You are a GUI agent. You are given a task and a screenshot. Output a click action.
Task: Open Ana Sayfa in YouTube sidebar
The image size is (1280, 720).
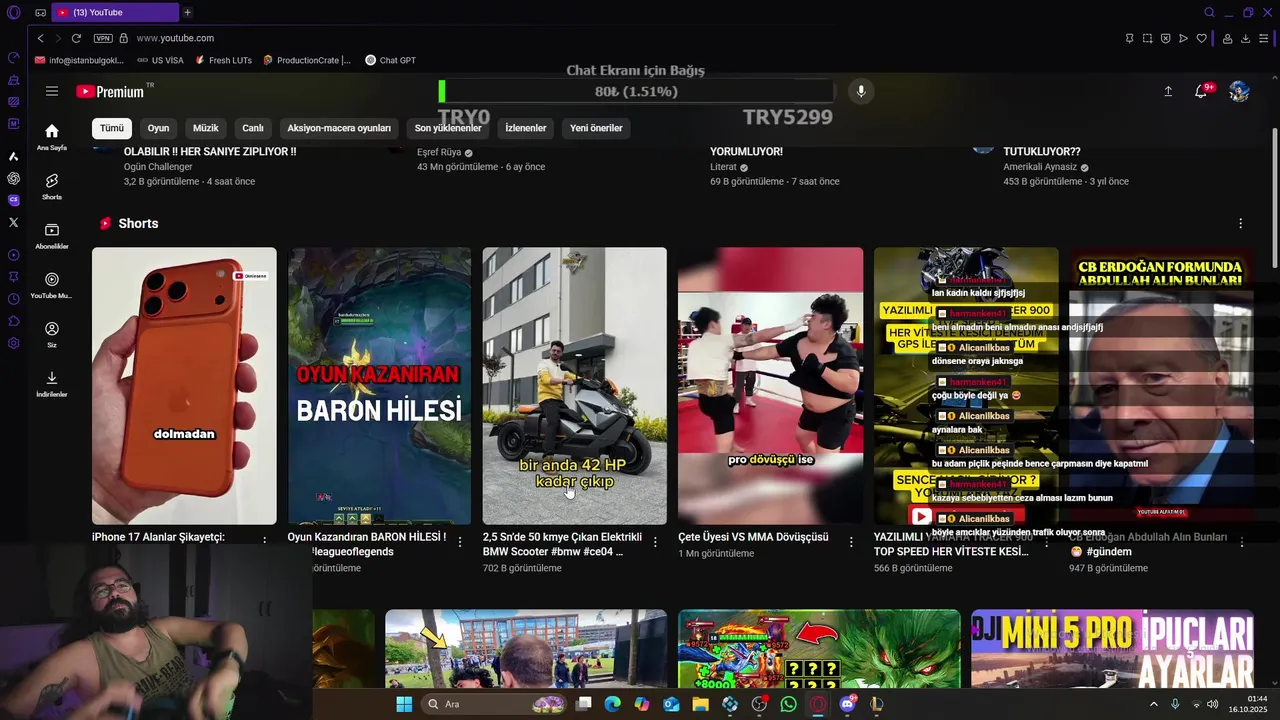point(52,137)
